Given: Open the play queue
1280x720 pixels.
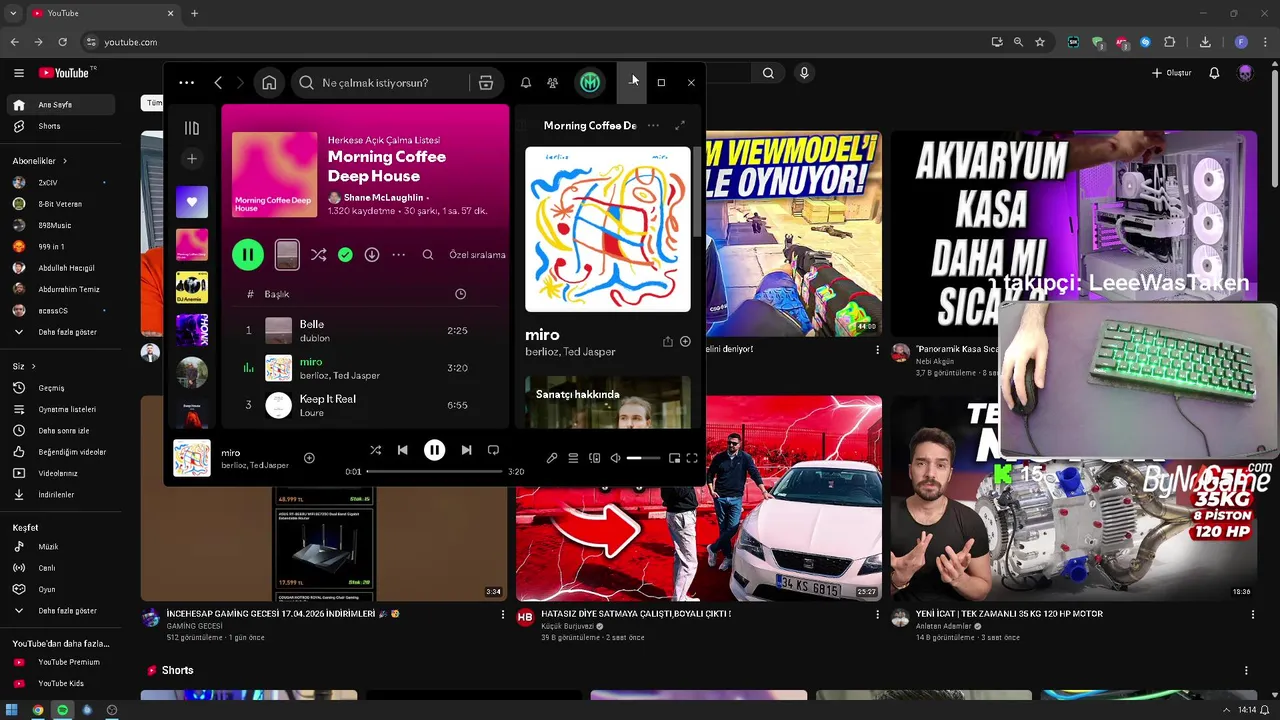Looking at the screenshot, I should pyautogui.click(x=573, y=458).
